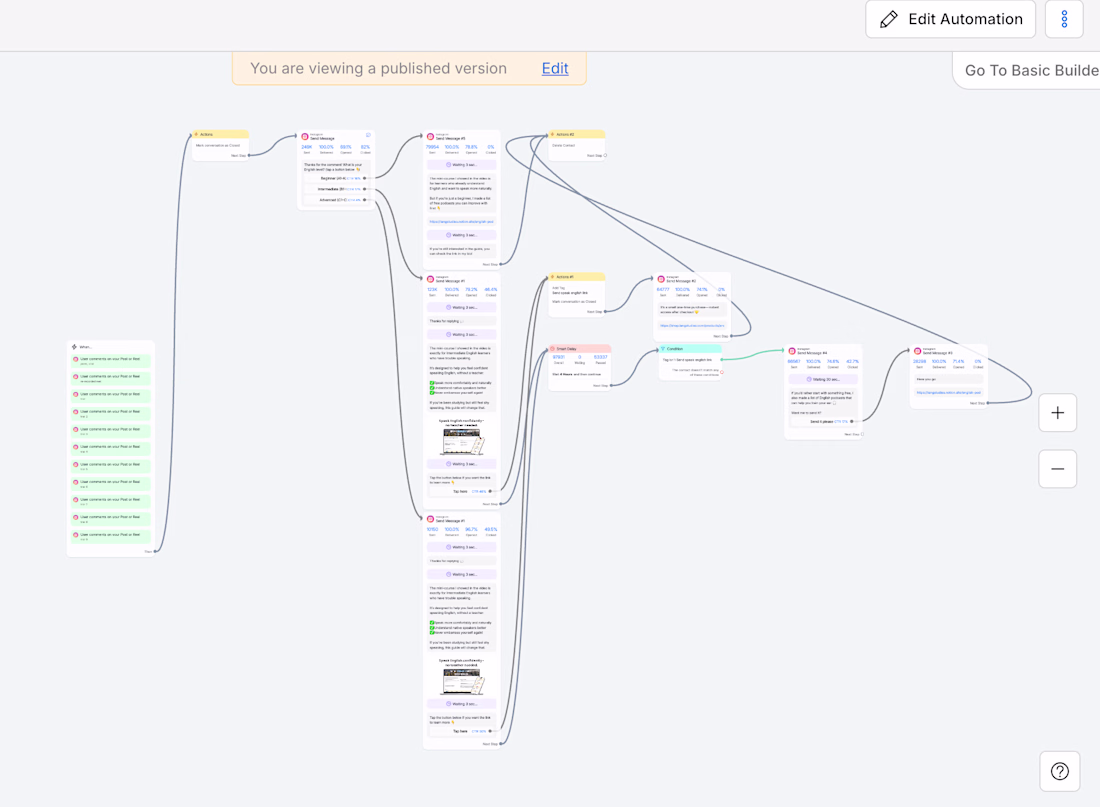Click the Intermediate button option
This screenshot has height=807, width=1100.
coord(336,189)
